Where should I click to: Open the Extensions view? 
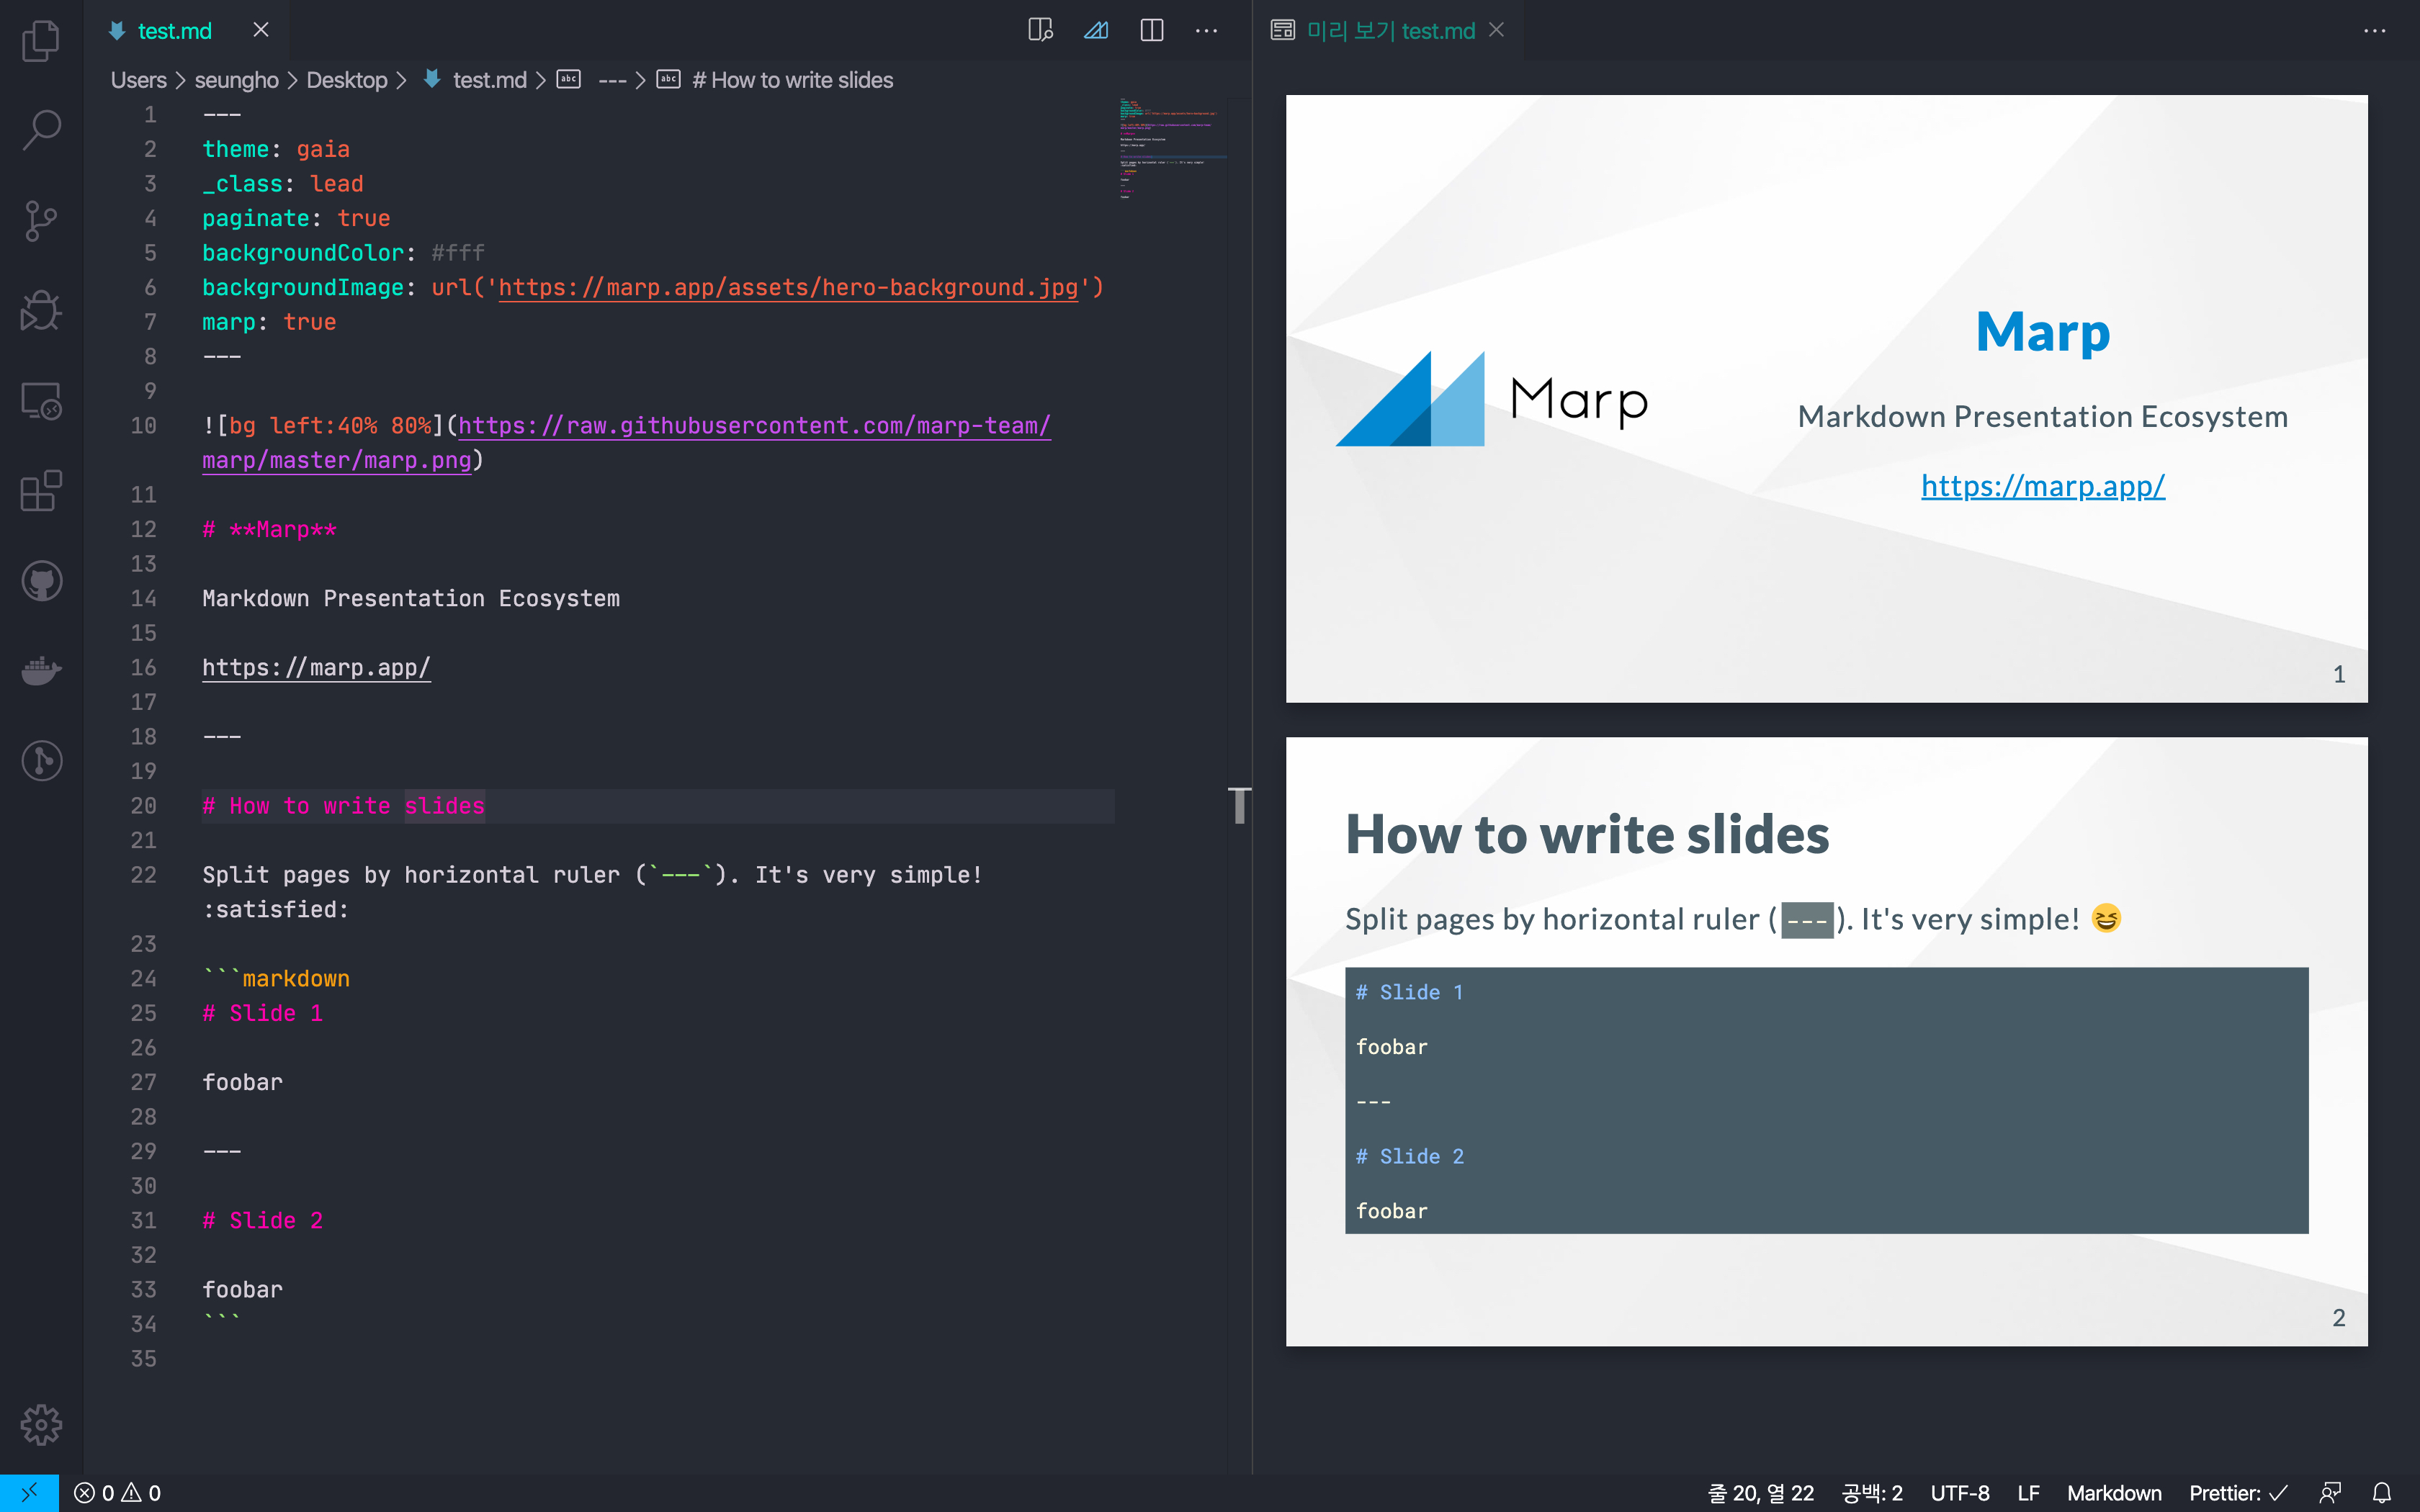point(40,490)
